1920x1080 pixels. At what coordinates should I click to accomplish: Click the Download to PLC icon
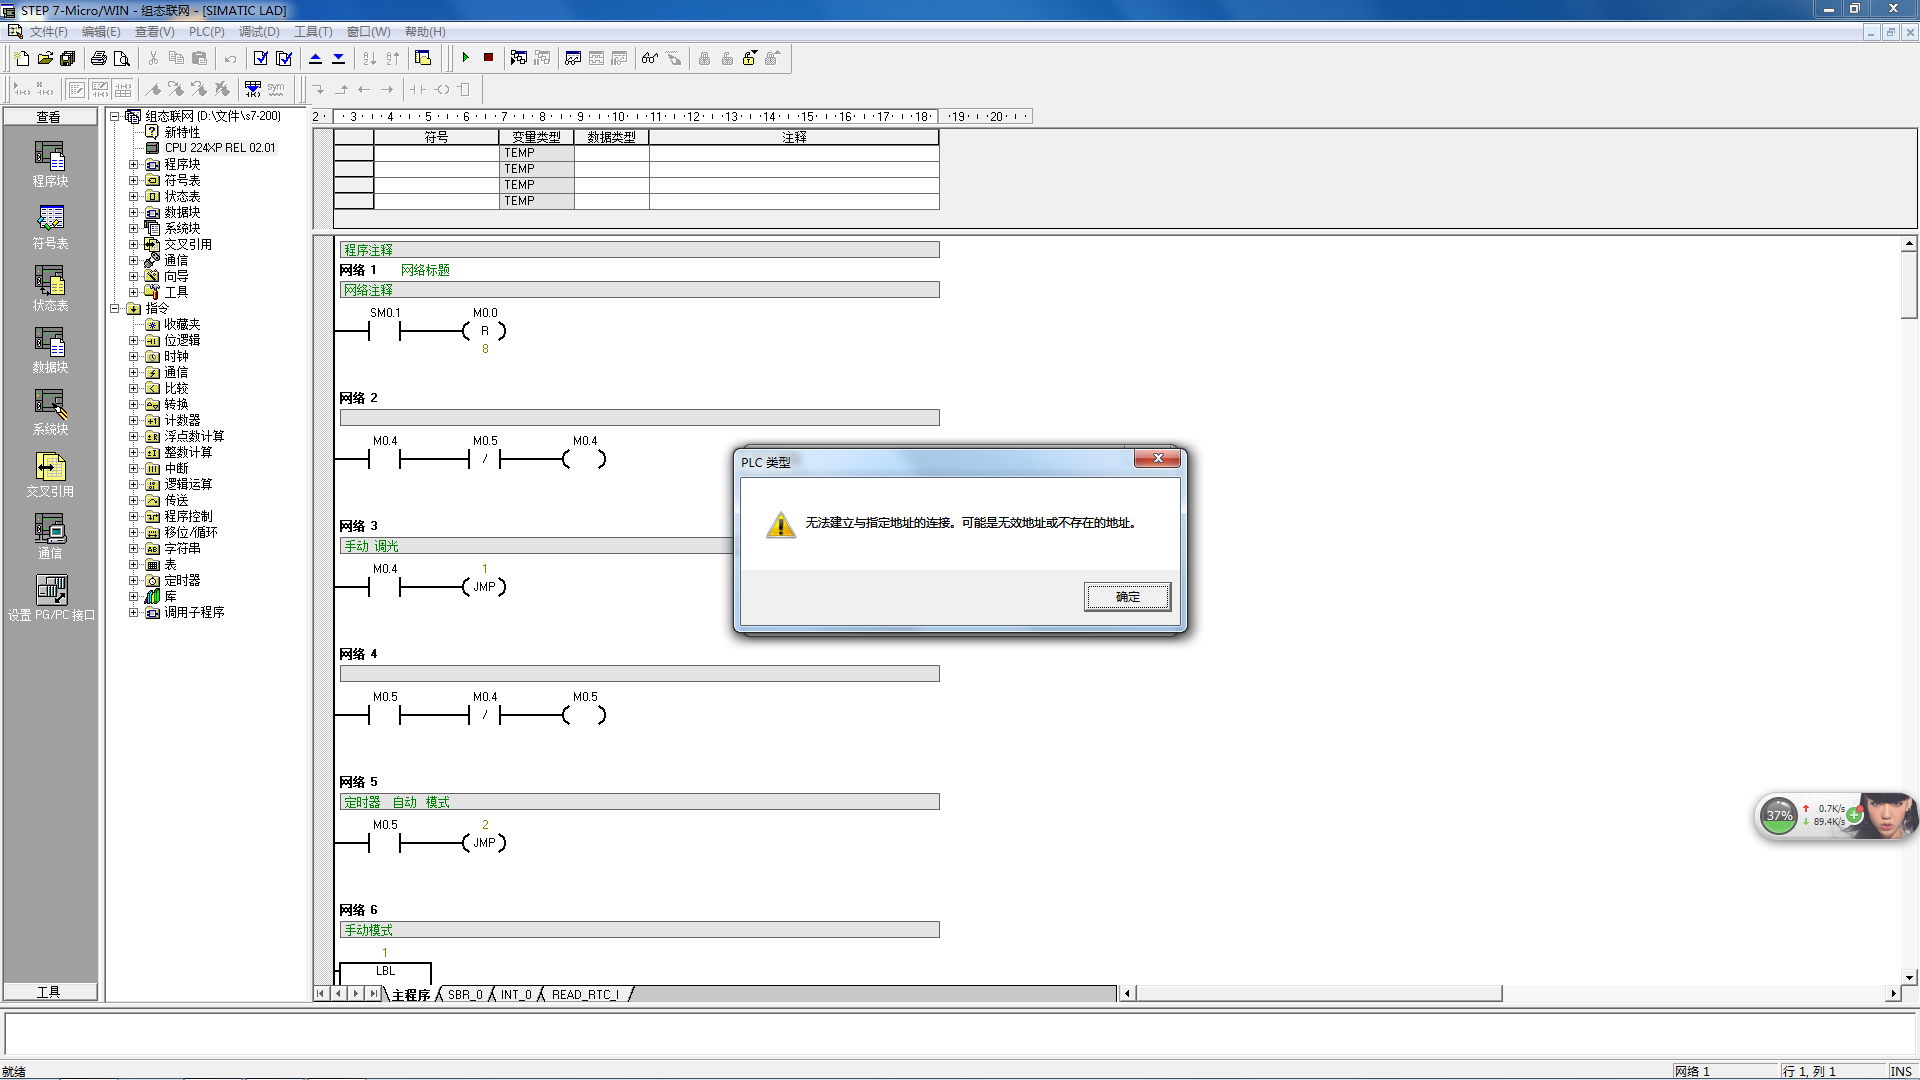339,58
